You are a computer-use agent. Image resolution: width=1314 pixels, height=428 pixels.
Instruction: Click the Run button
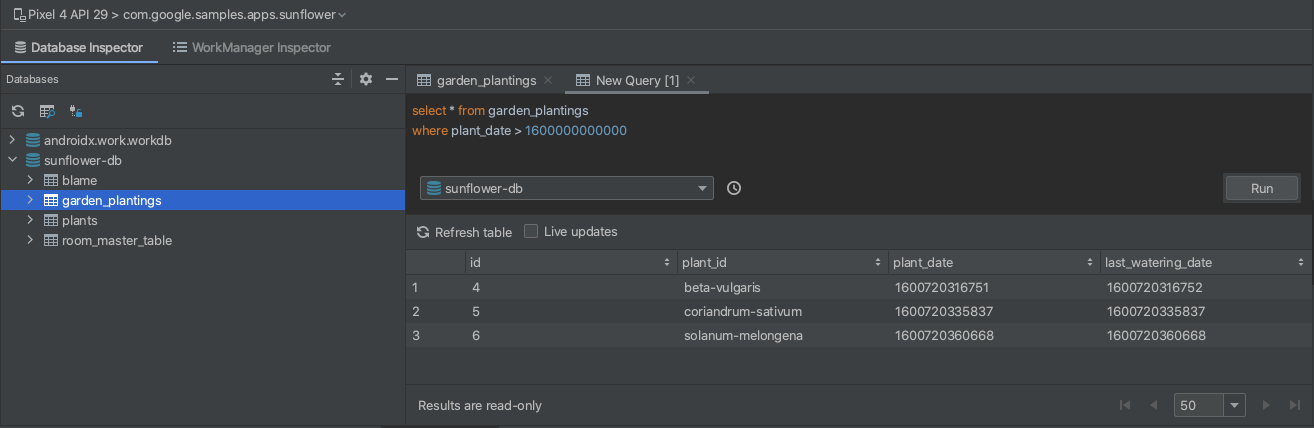coord(1261,188)
